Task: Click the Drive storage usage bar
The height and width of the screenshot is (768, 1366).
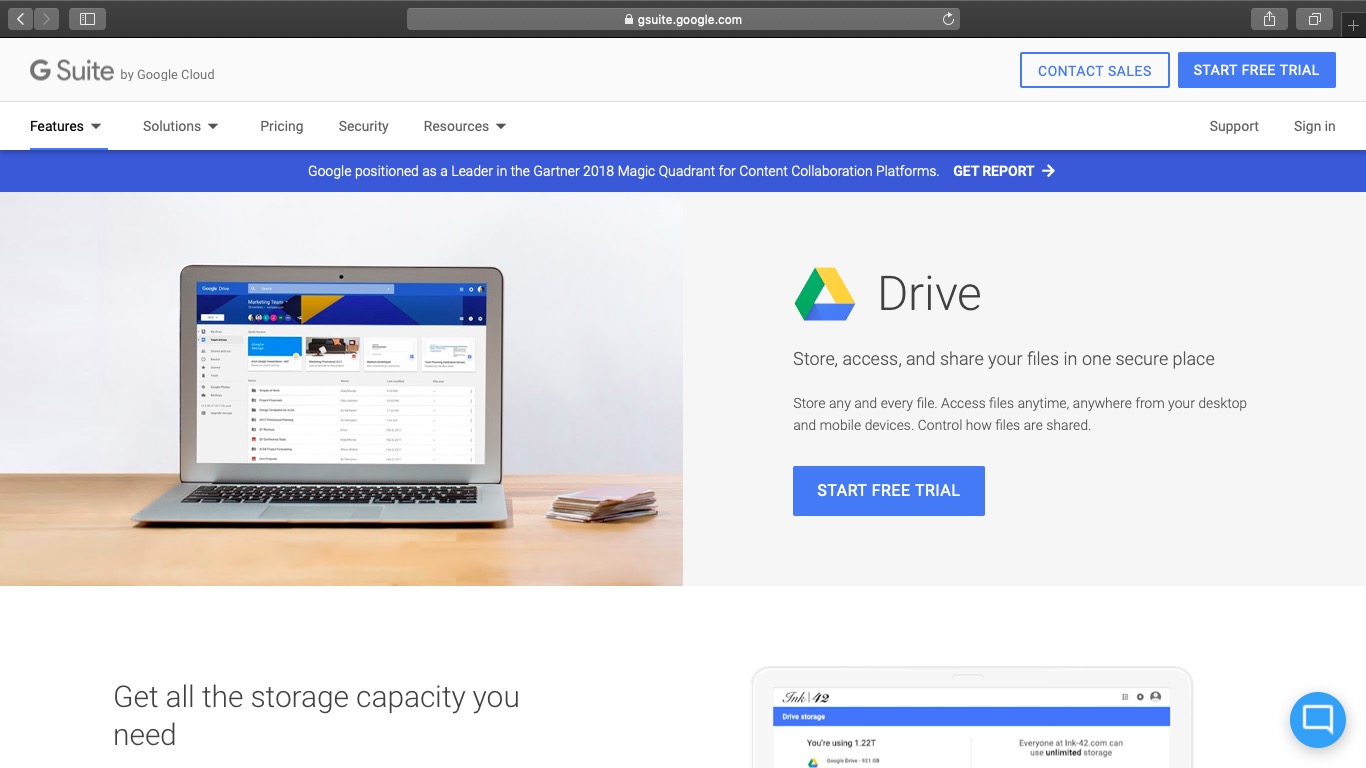Action: pos(970,716)
